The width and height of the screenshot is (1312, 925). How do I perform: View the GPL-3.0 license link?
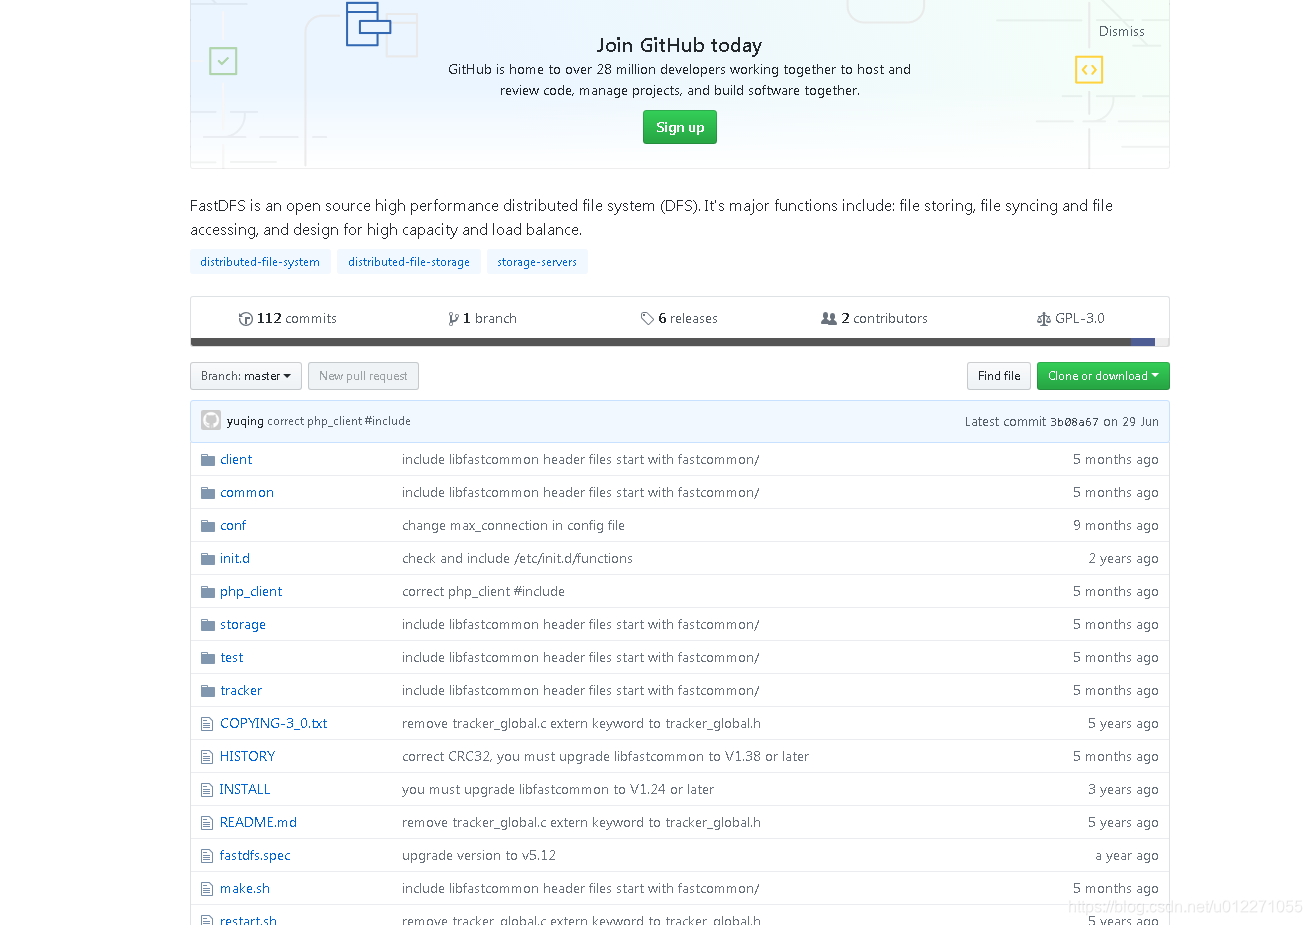point(1071,319)
